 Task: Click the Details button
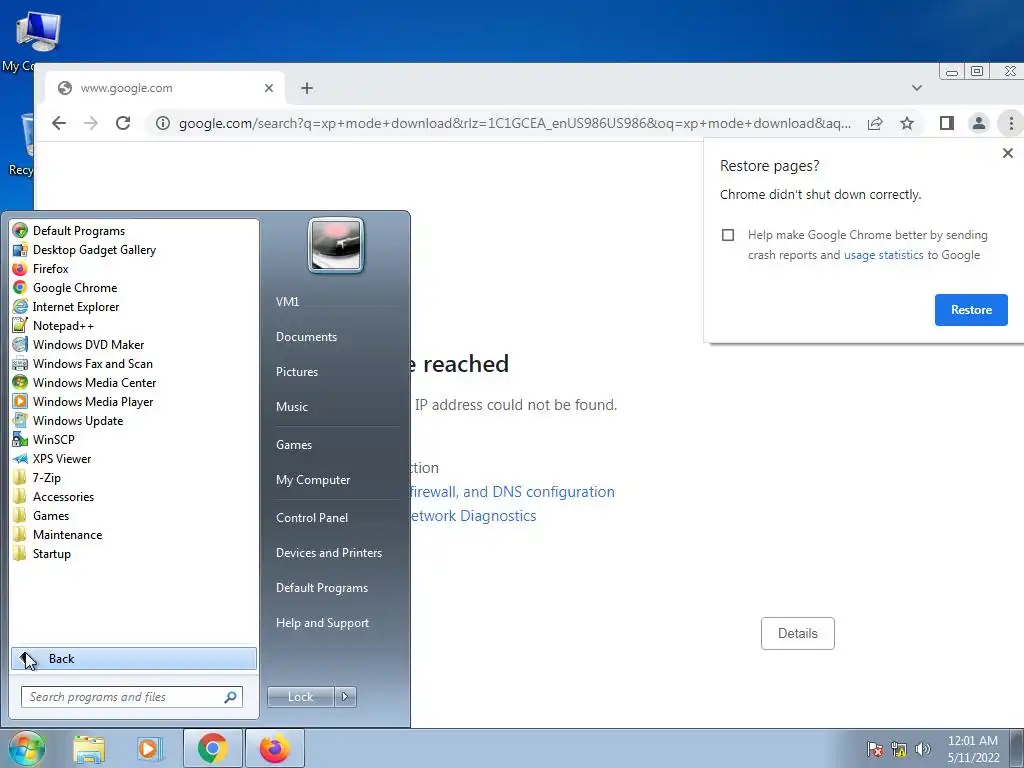797,633
